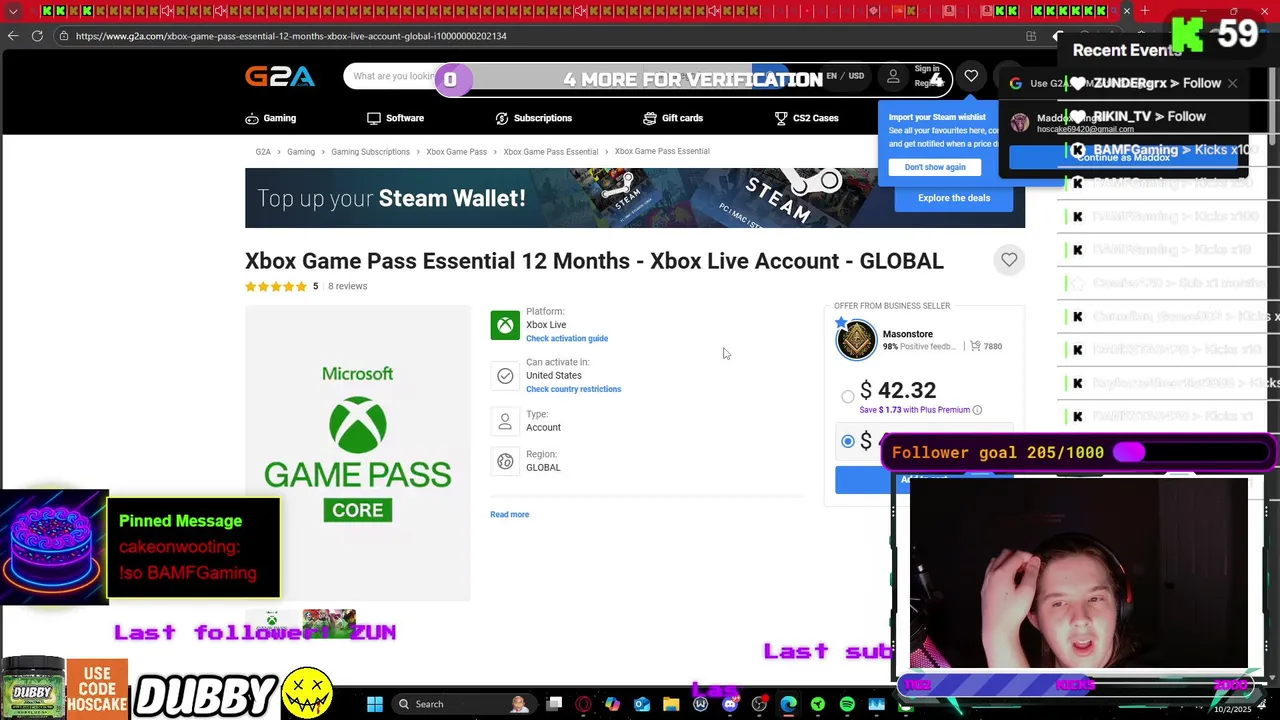Select the second selected price radio option
The width and height of the screenshot is (1280, 720).
pos(848,441)
